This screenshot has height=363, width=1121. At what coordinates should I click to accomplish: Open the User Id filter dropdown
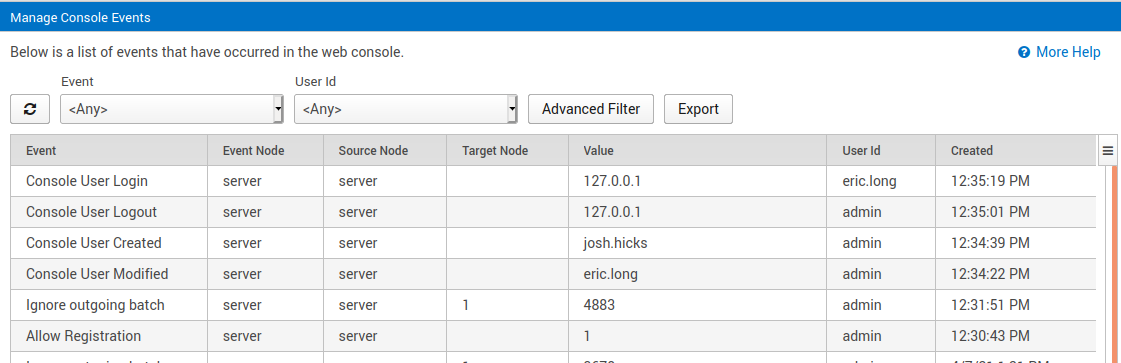pos(406,109)
